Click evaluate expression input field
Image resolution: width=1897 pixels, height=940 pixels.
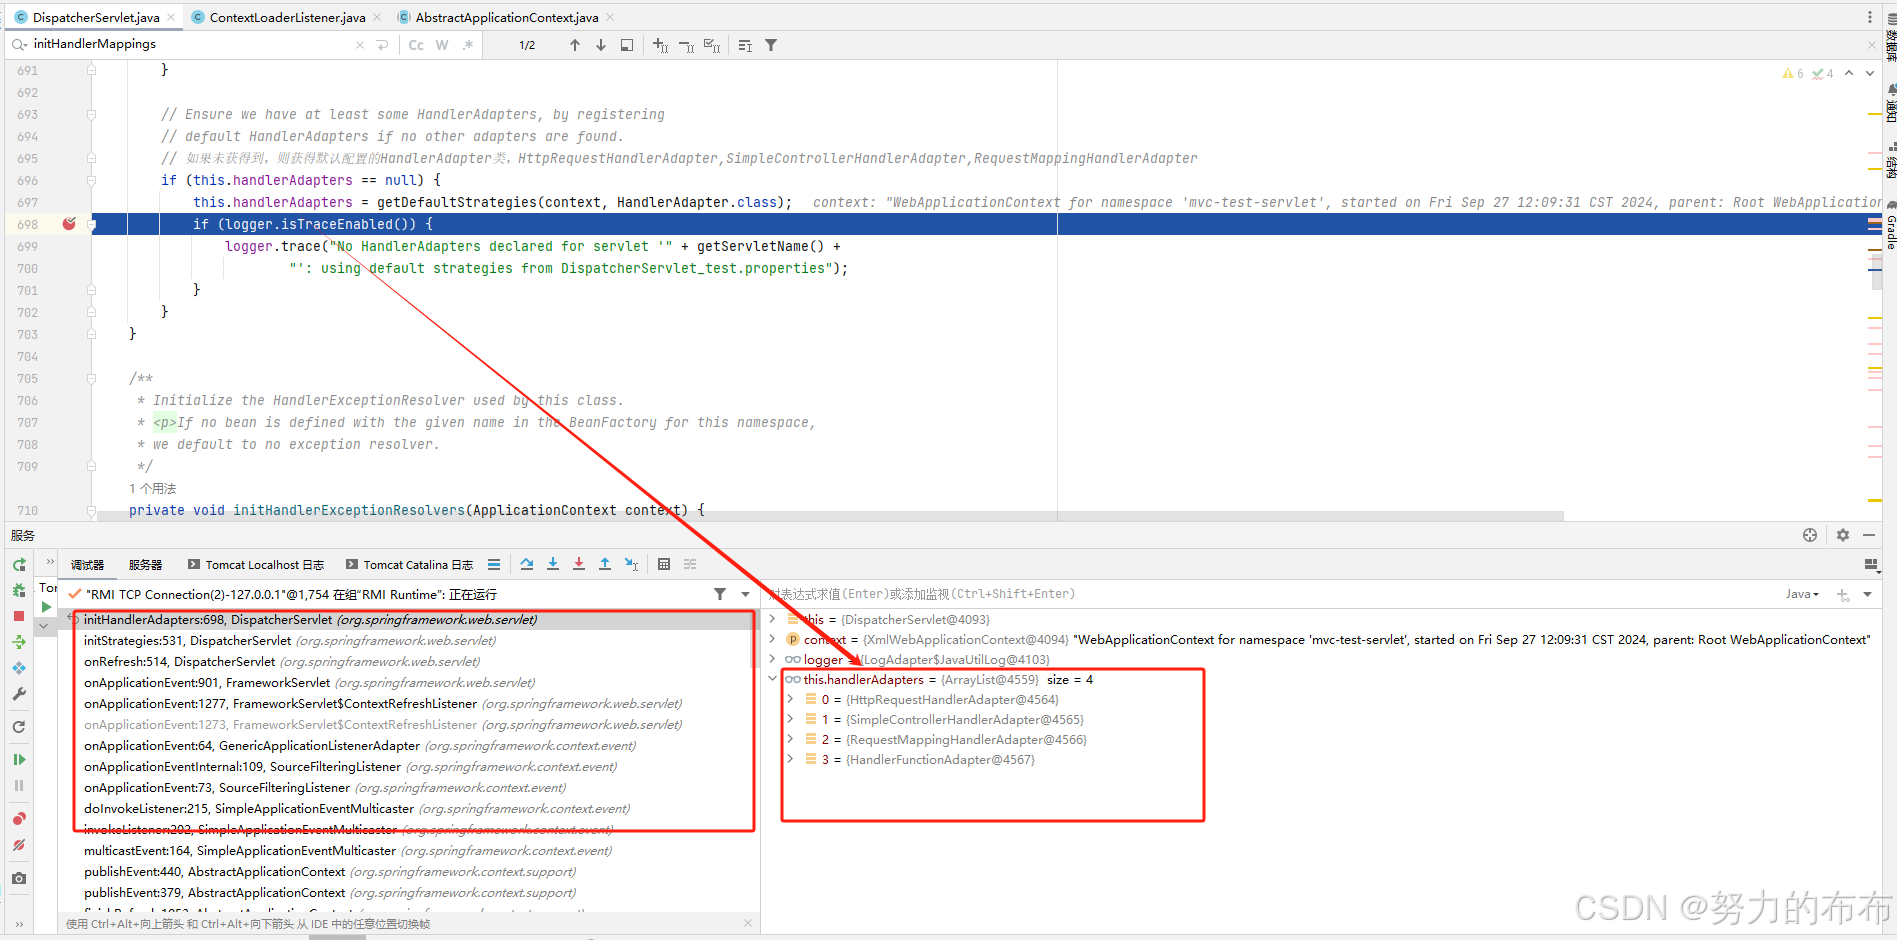[1270, 594]
